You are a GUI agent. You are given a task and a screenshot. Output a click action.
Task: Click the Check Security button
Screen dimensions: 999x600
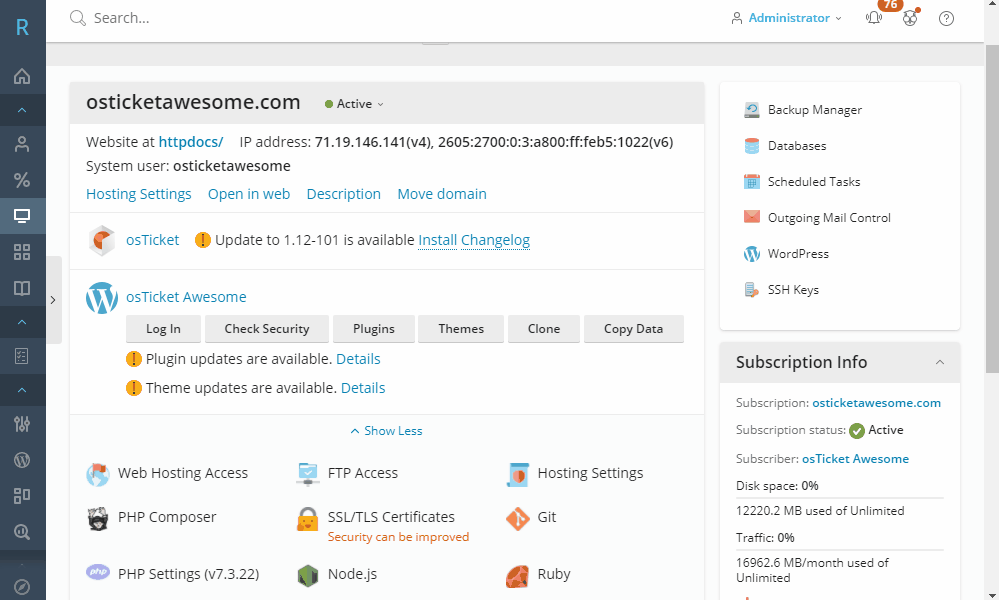267,329
